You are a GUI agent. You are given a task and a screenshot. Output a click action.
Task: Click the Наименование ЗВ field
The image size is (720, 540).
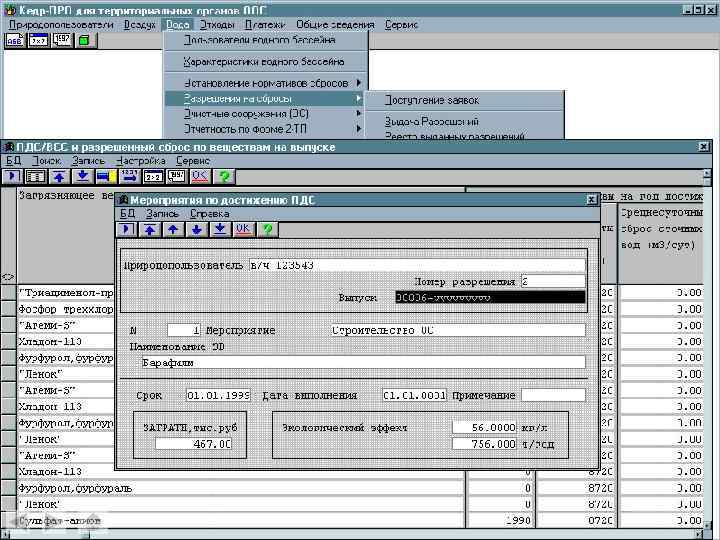coord(363,362)
